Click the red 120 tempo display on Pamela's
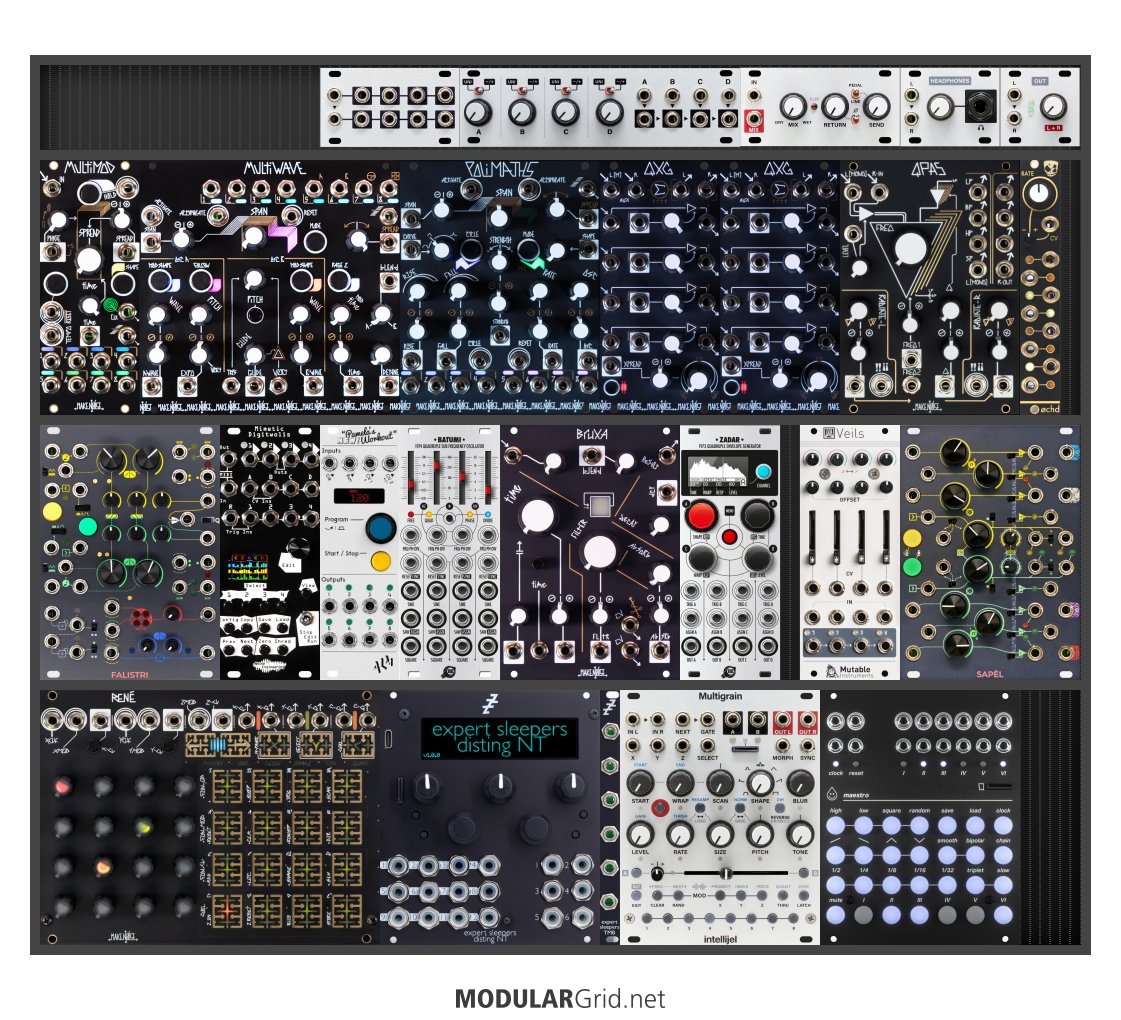The width and height of the screenshot is (1121, 1020). coord(359,495)
